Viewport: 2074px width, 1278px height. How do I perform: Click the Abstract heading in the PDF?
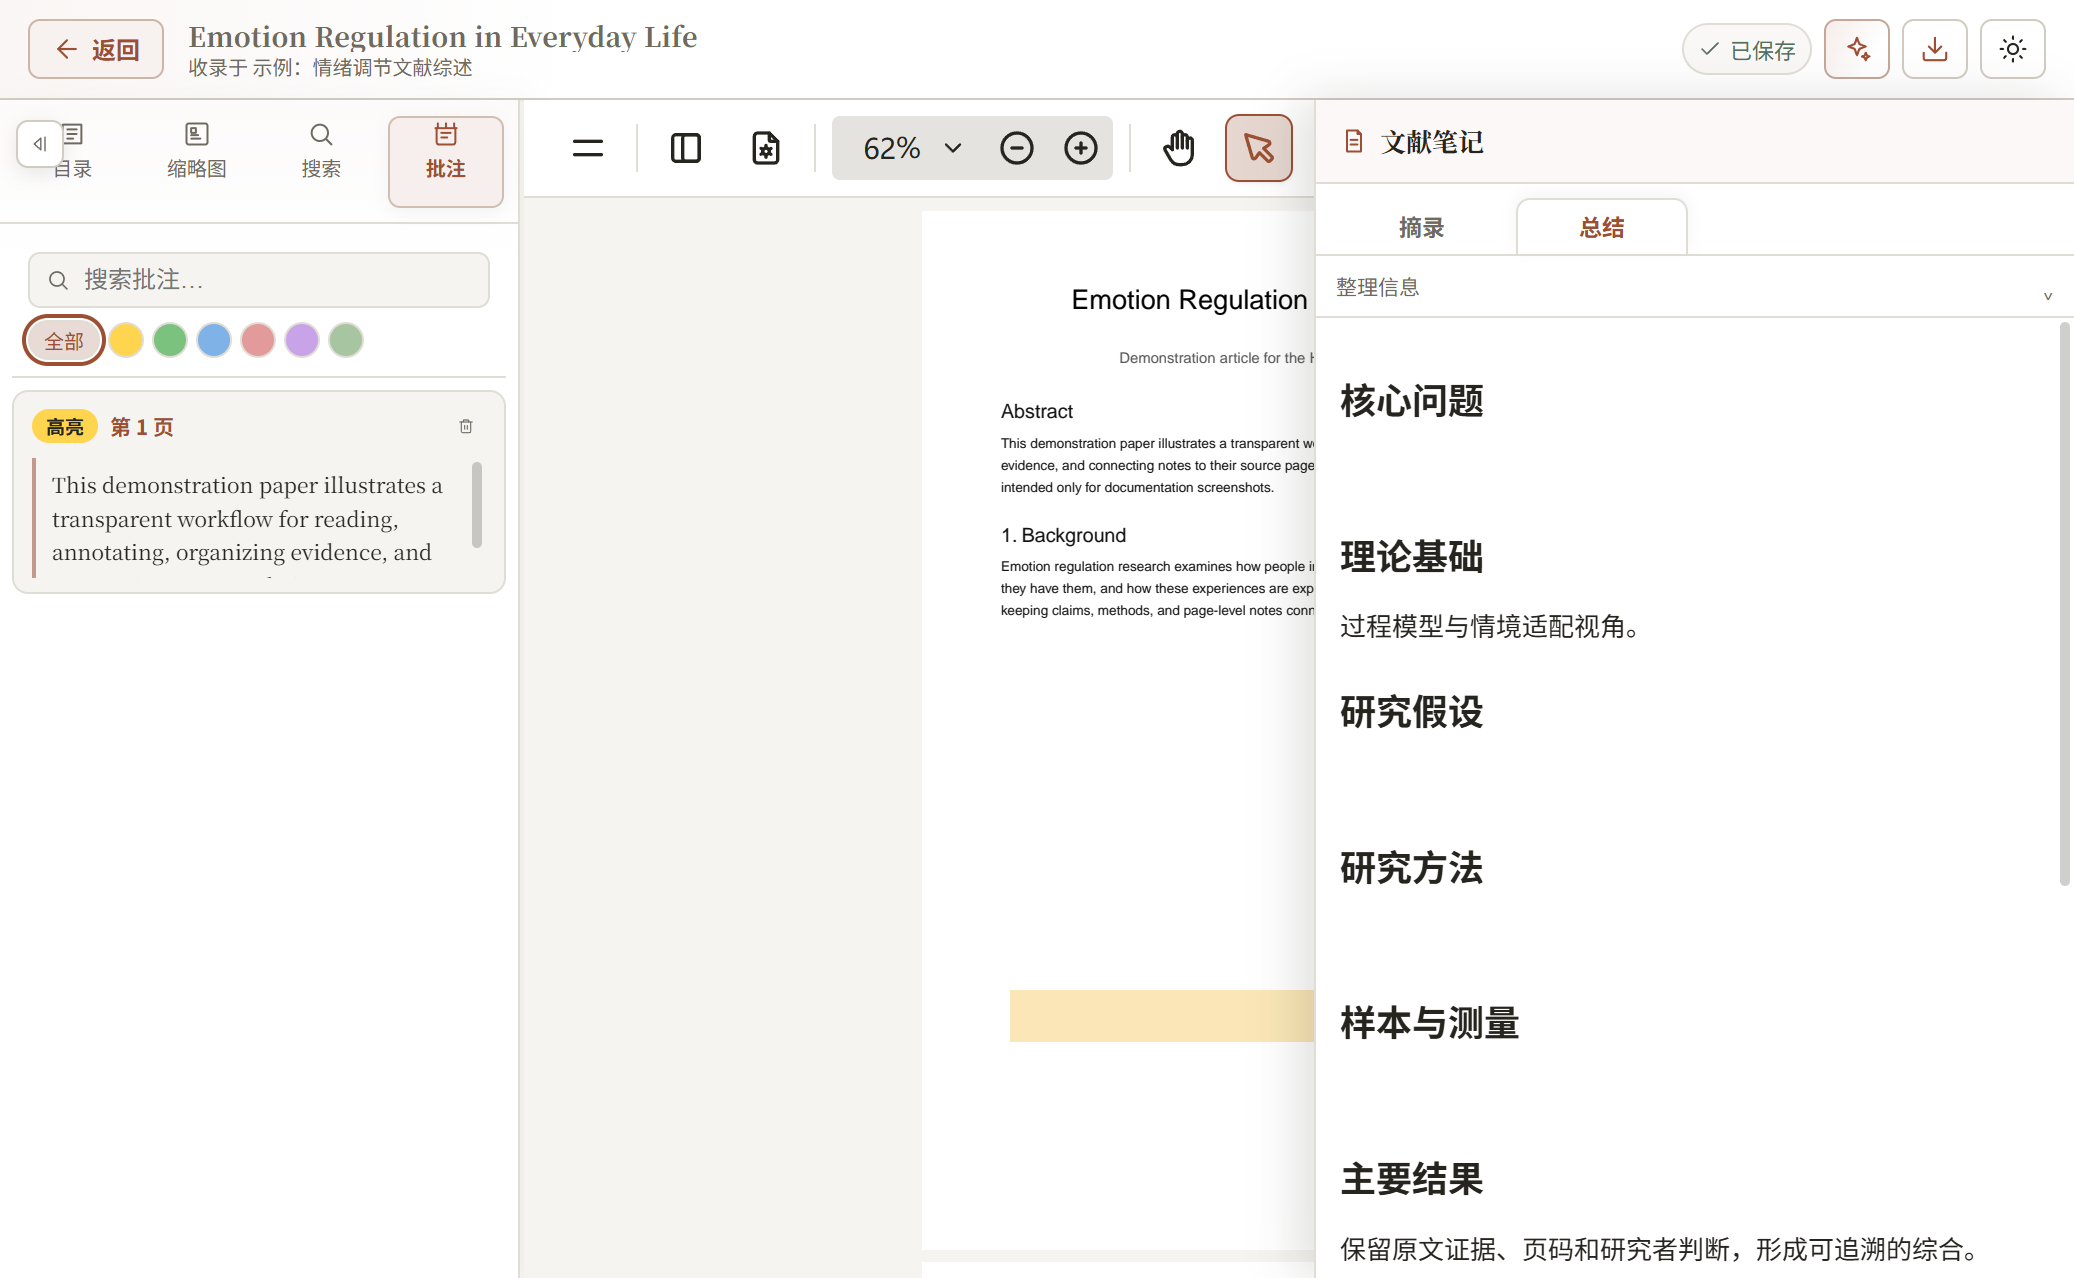click(x=1037, y=411)
